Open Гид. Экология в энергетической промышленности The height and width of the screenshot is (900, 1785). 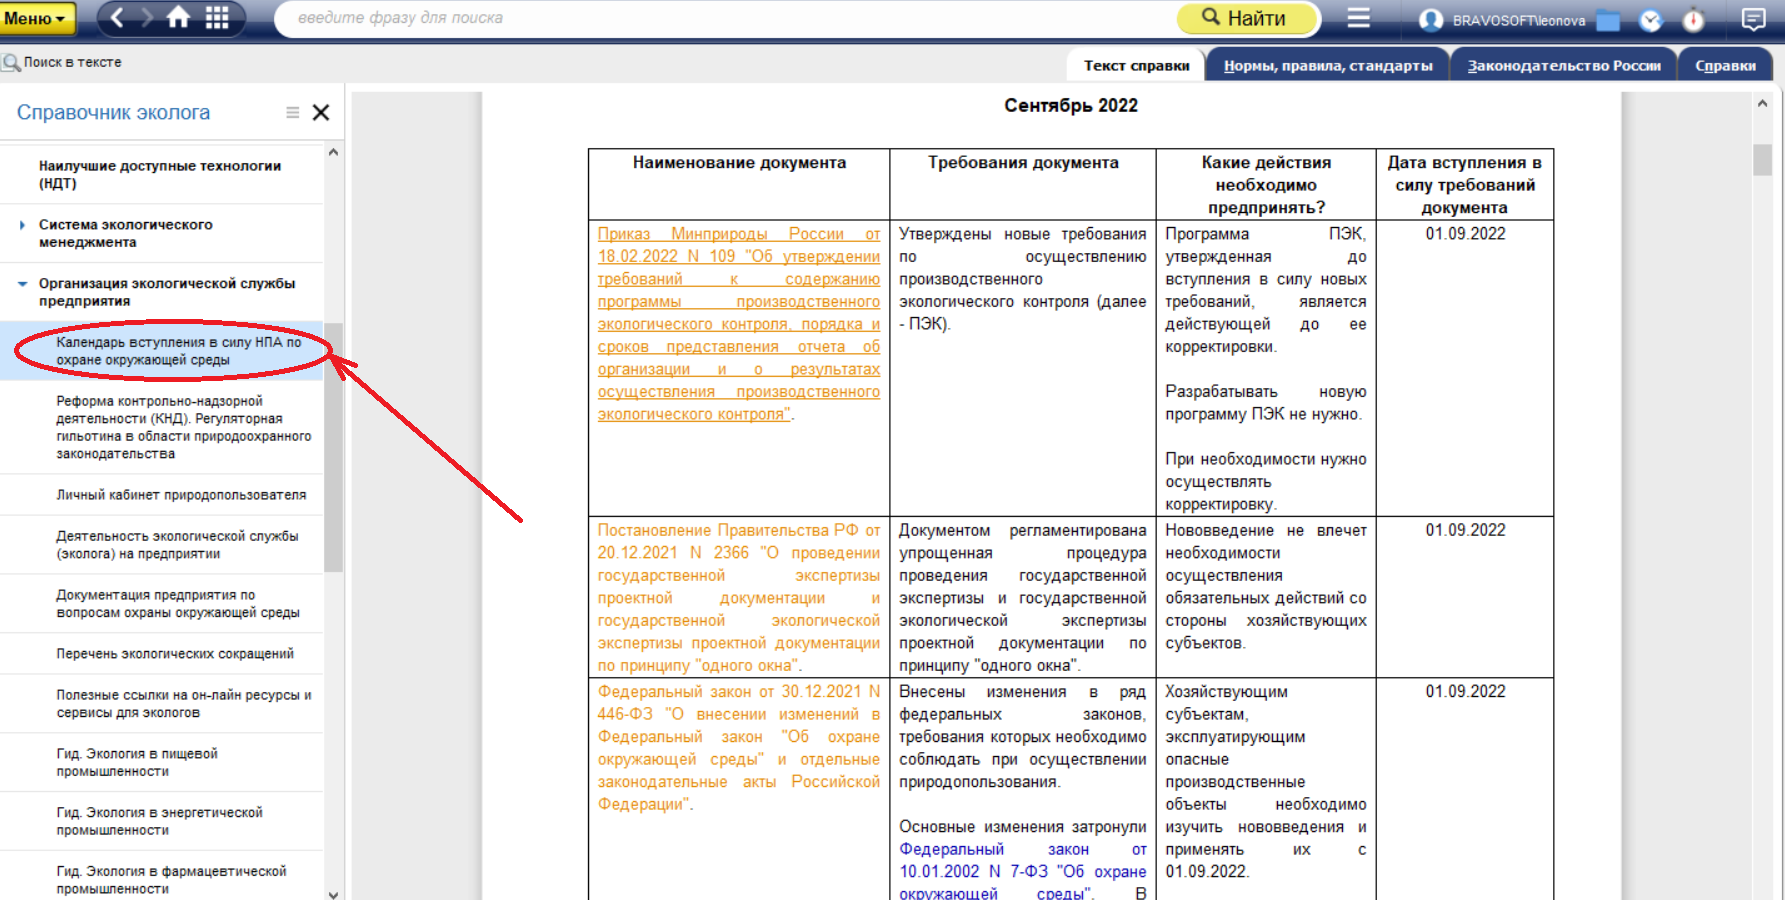(159, 821)
